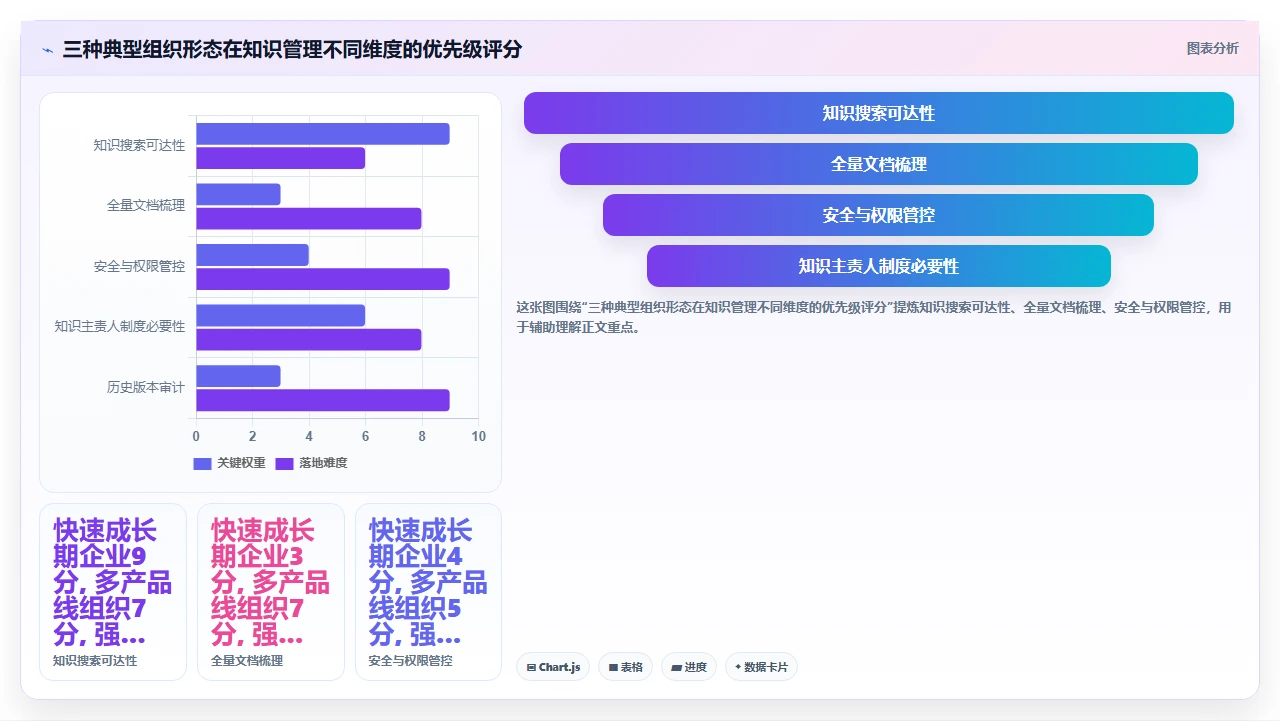The height and width of the screenshot is (721, 1280).
Task: Click the lightning icon beside the chart title
Action: point(47,50)
